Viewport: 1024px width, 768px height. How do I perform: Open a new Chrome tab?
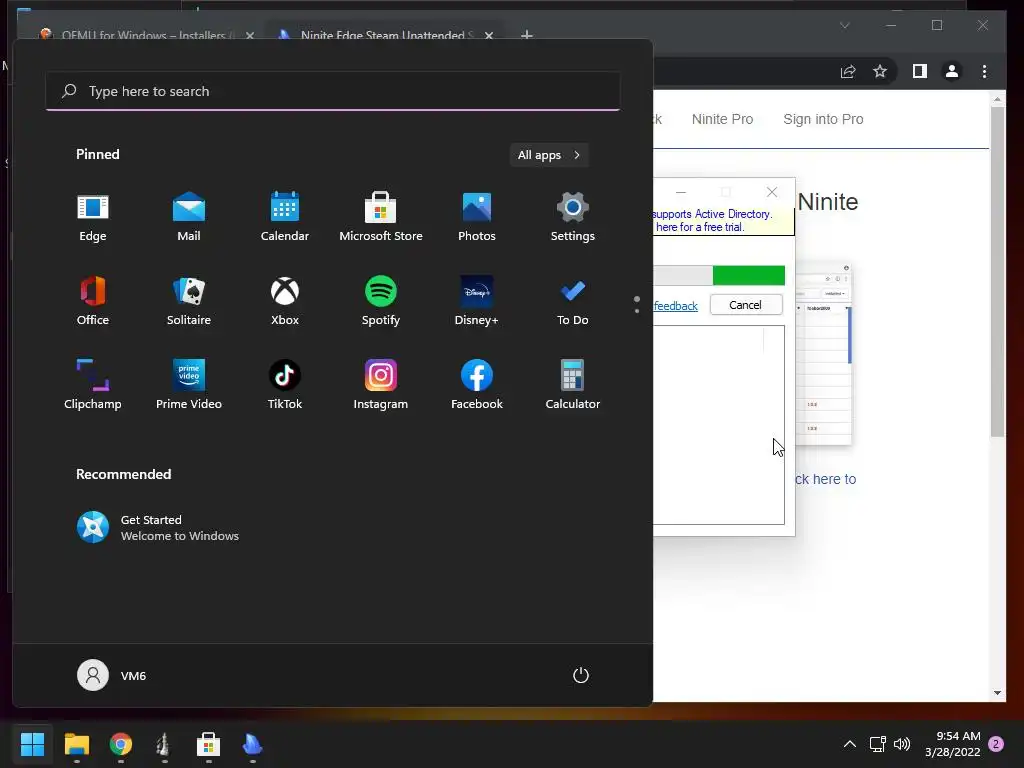(x=527, y=35)
